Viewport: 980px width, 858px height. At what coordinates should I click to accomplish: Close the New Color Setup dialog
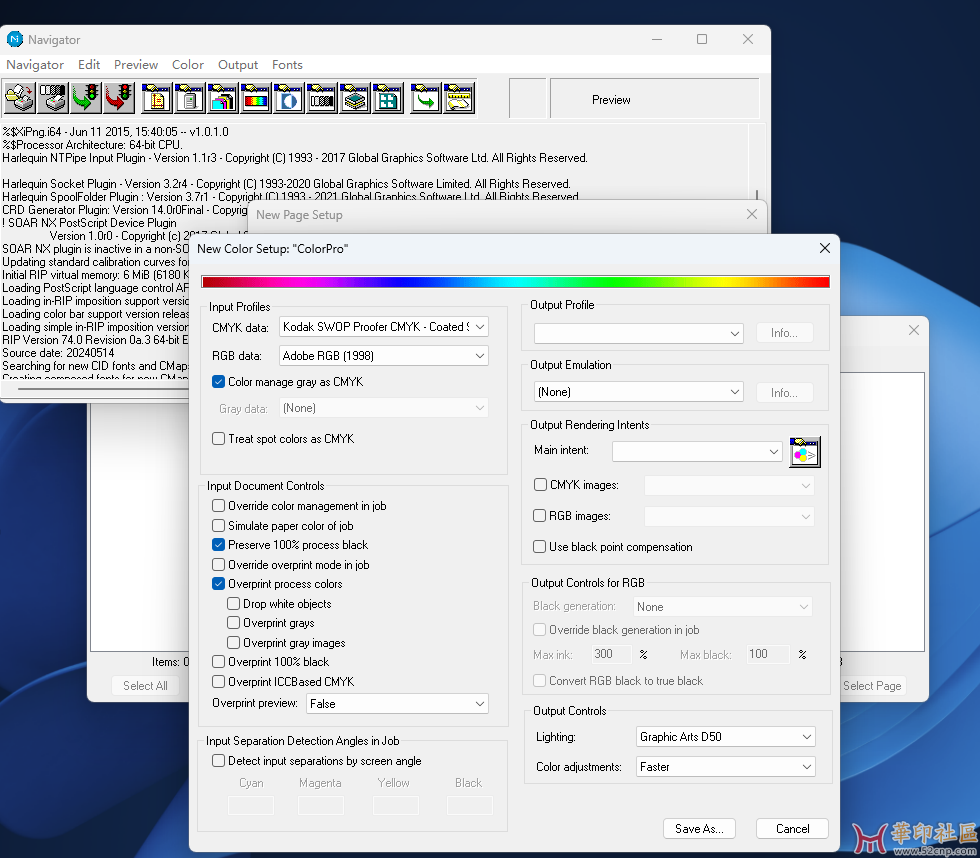click(x=824, y=248)
